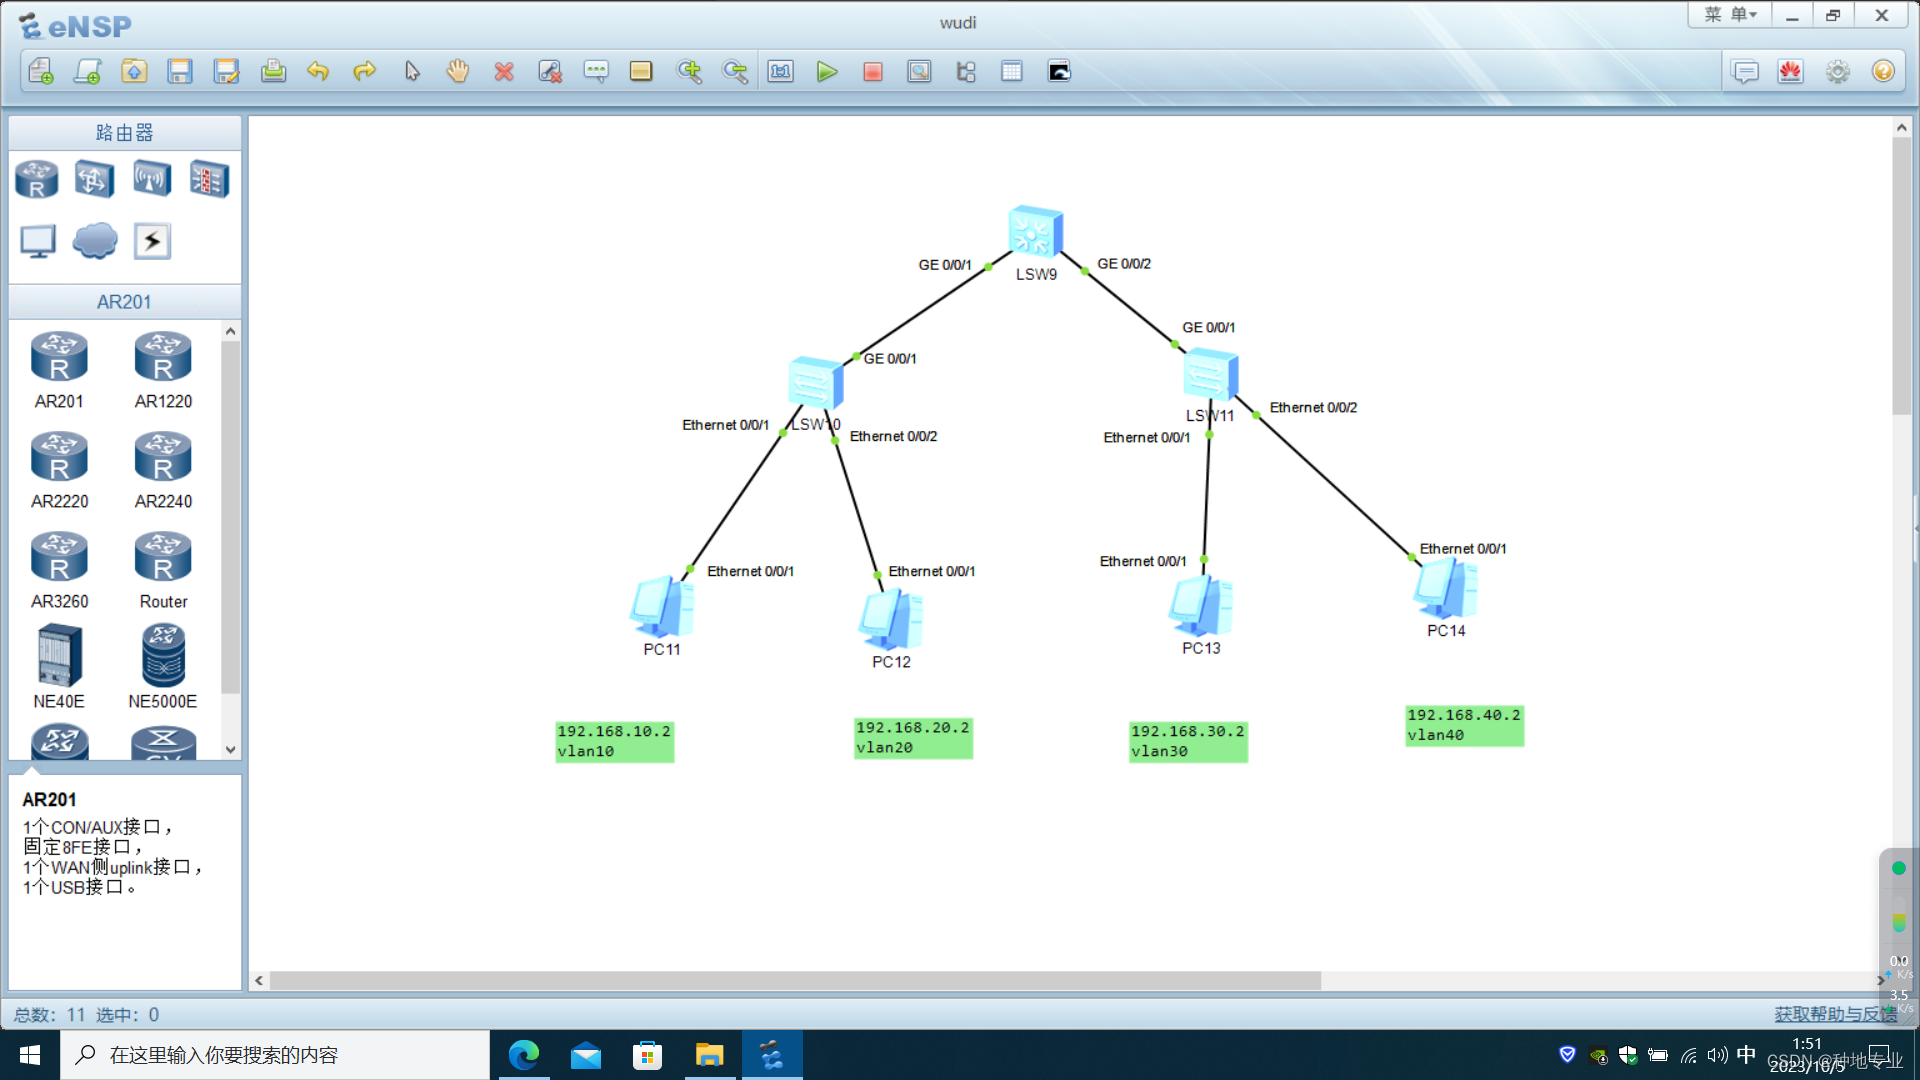This screenshot has height=1080, width=1920.
Task: Click the zoom in magnifier icon
Action: click(689, 72)
